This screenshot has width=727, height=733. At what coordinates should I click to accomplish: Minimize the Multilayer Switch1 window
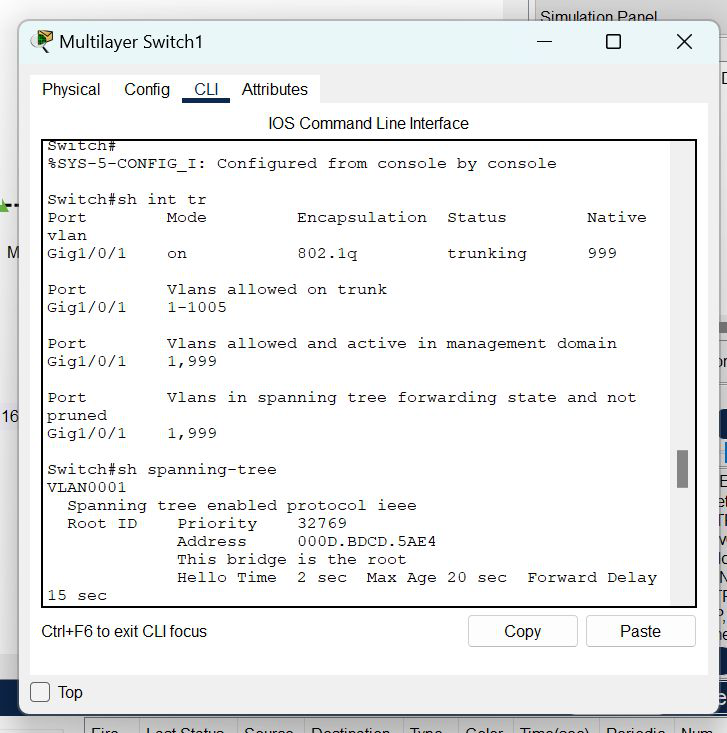[543, 41]
